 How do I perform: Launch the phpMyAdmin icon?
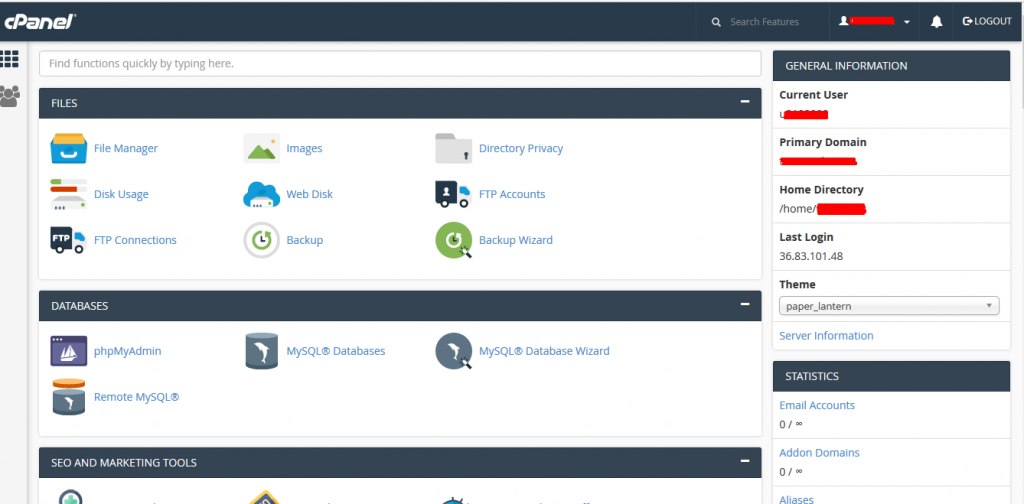click(69, 351)
